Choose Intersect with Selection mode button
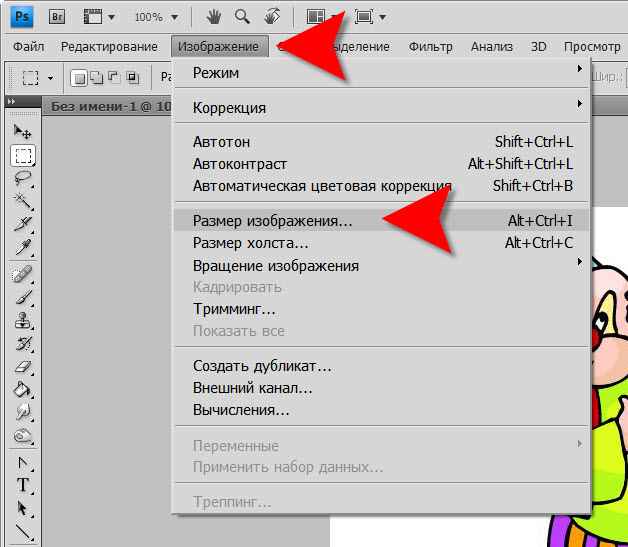The image size is (628, 547). 132,77
